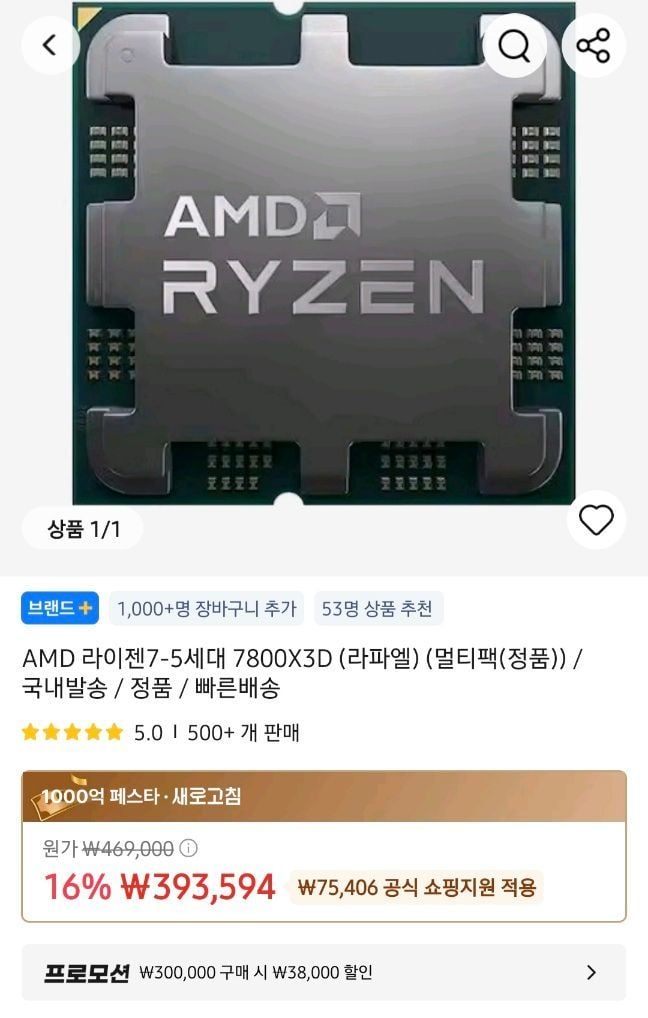Tap the share icon
Image resolution: width=648 pixels, height=1018 pixels.
coord(593,45)
